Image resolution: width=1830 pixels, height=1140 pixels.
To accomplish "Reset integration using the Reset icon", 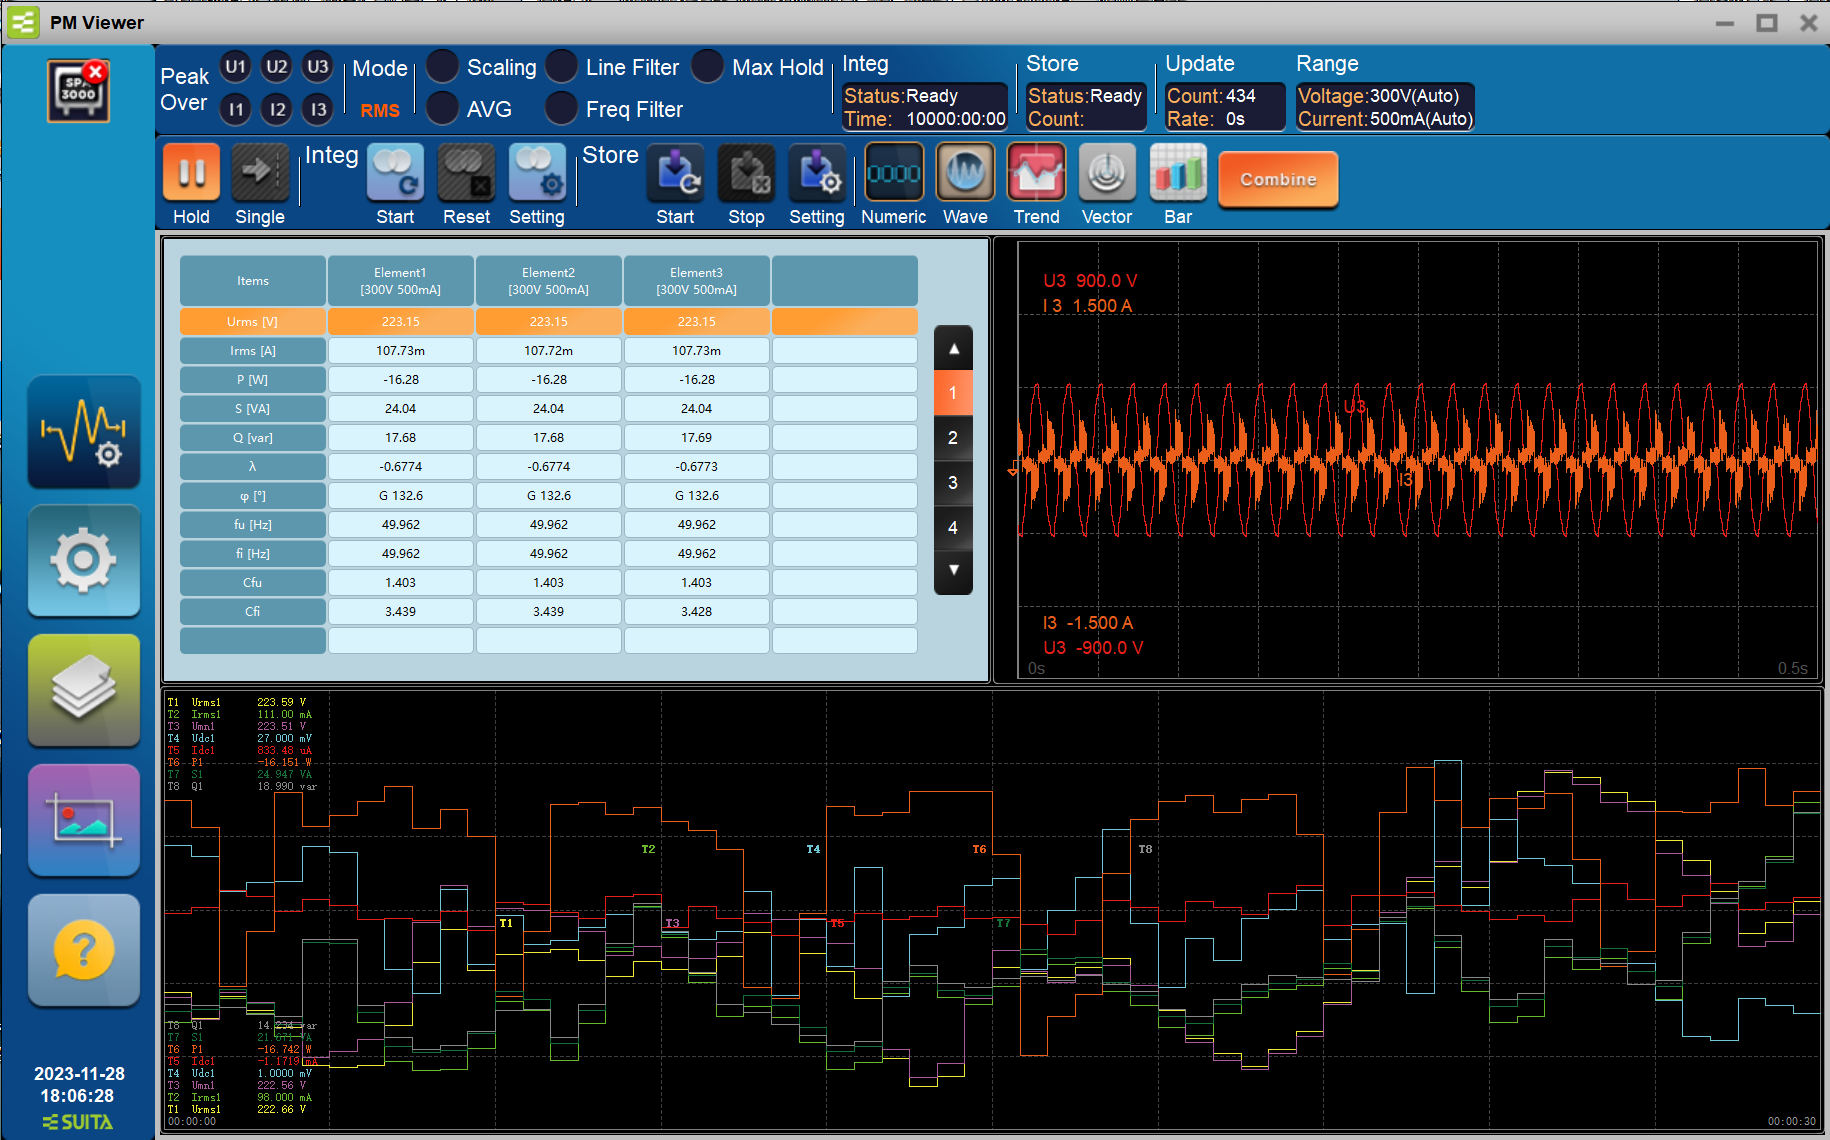I will click(466, 174).
